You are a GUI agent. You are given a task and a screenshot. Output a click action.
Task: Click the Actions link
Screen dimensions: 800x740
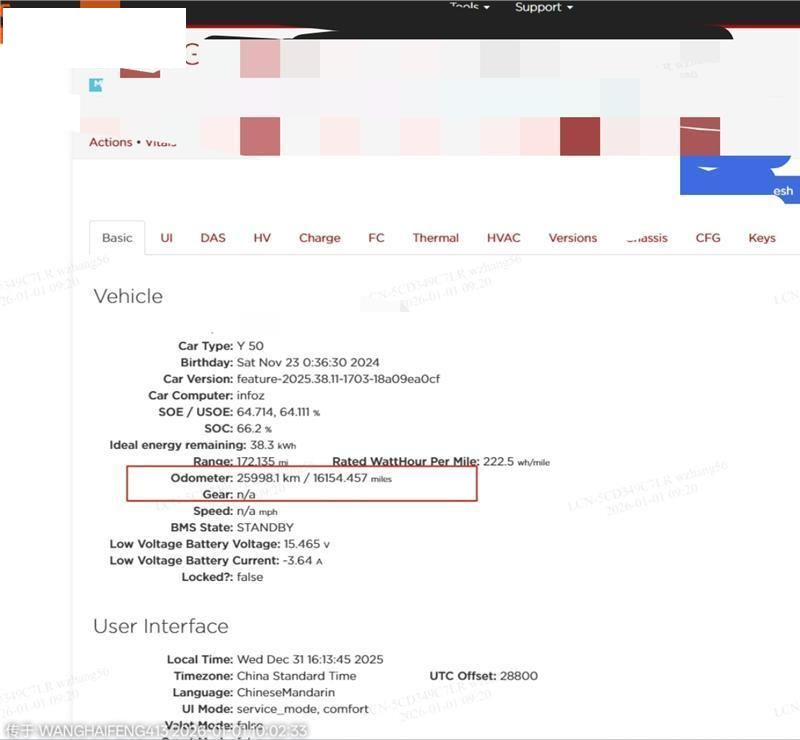(x=110, y=142)
